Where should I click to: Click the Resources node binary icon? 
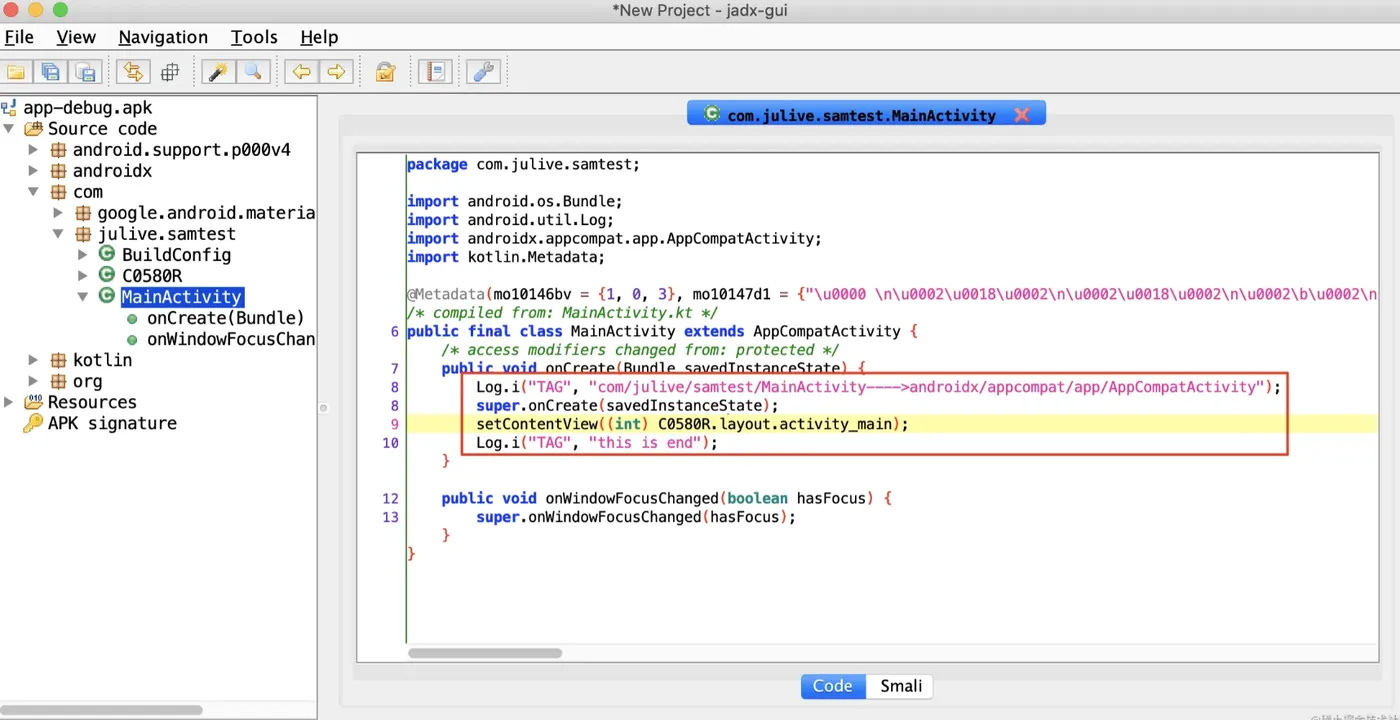click(x=33, y=402)
